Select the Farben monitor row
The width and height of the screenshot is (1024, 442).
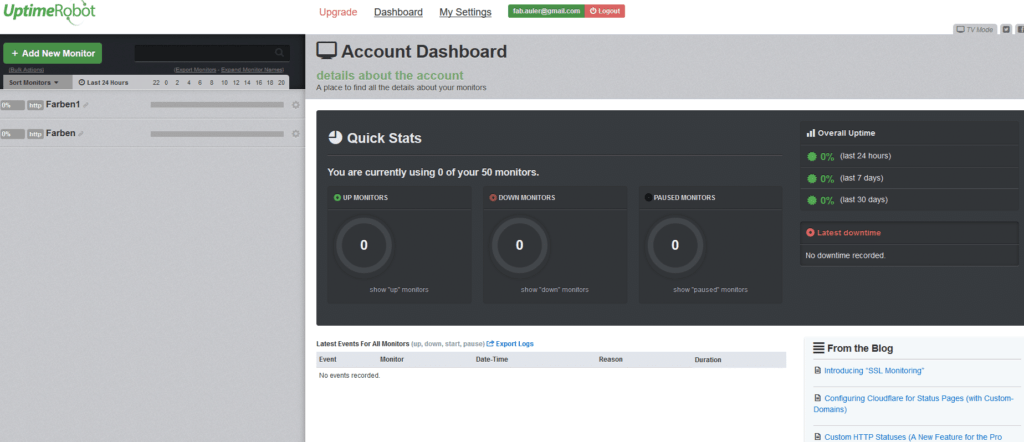click(152, 133)
